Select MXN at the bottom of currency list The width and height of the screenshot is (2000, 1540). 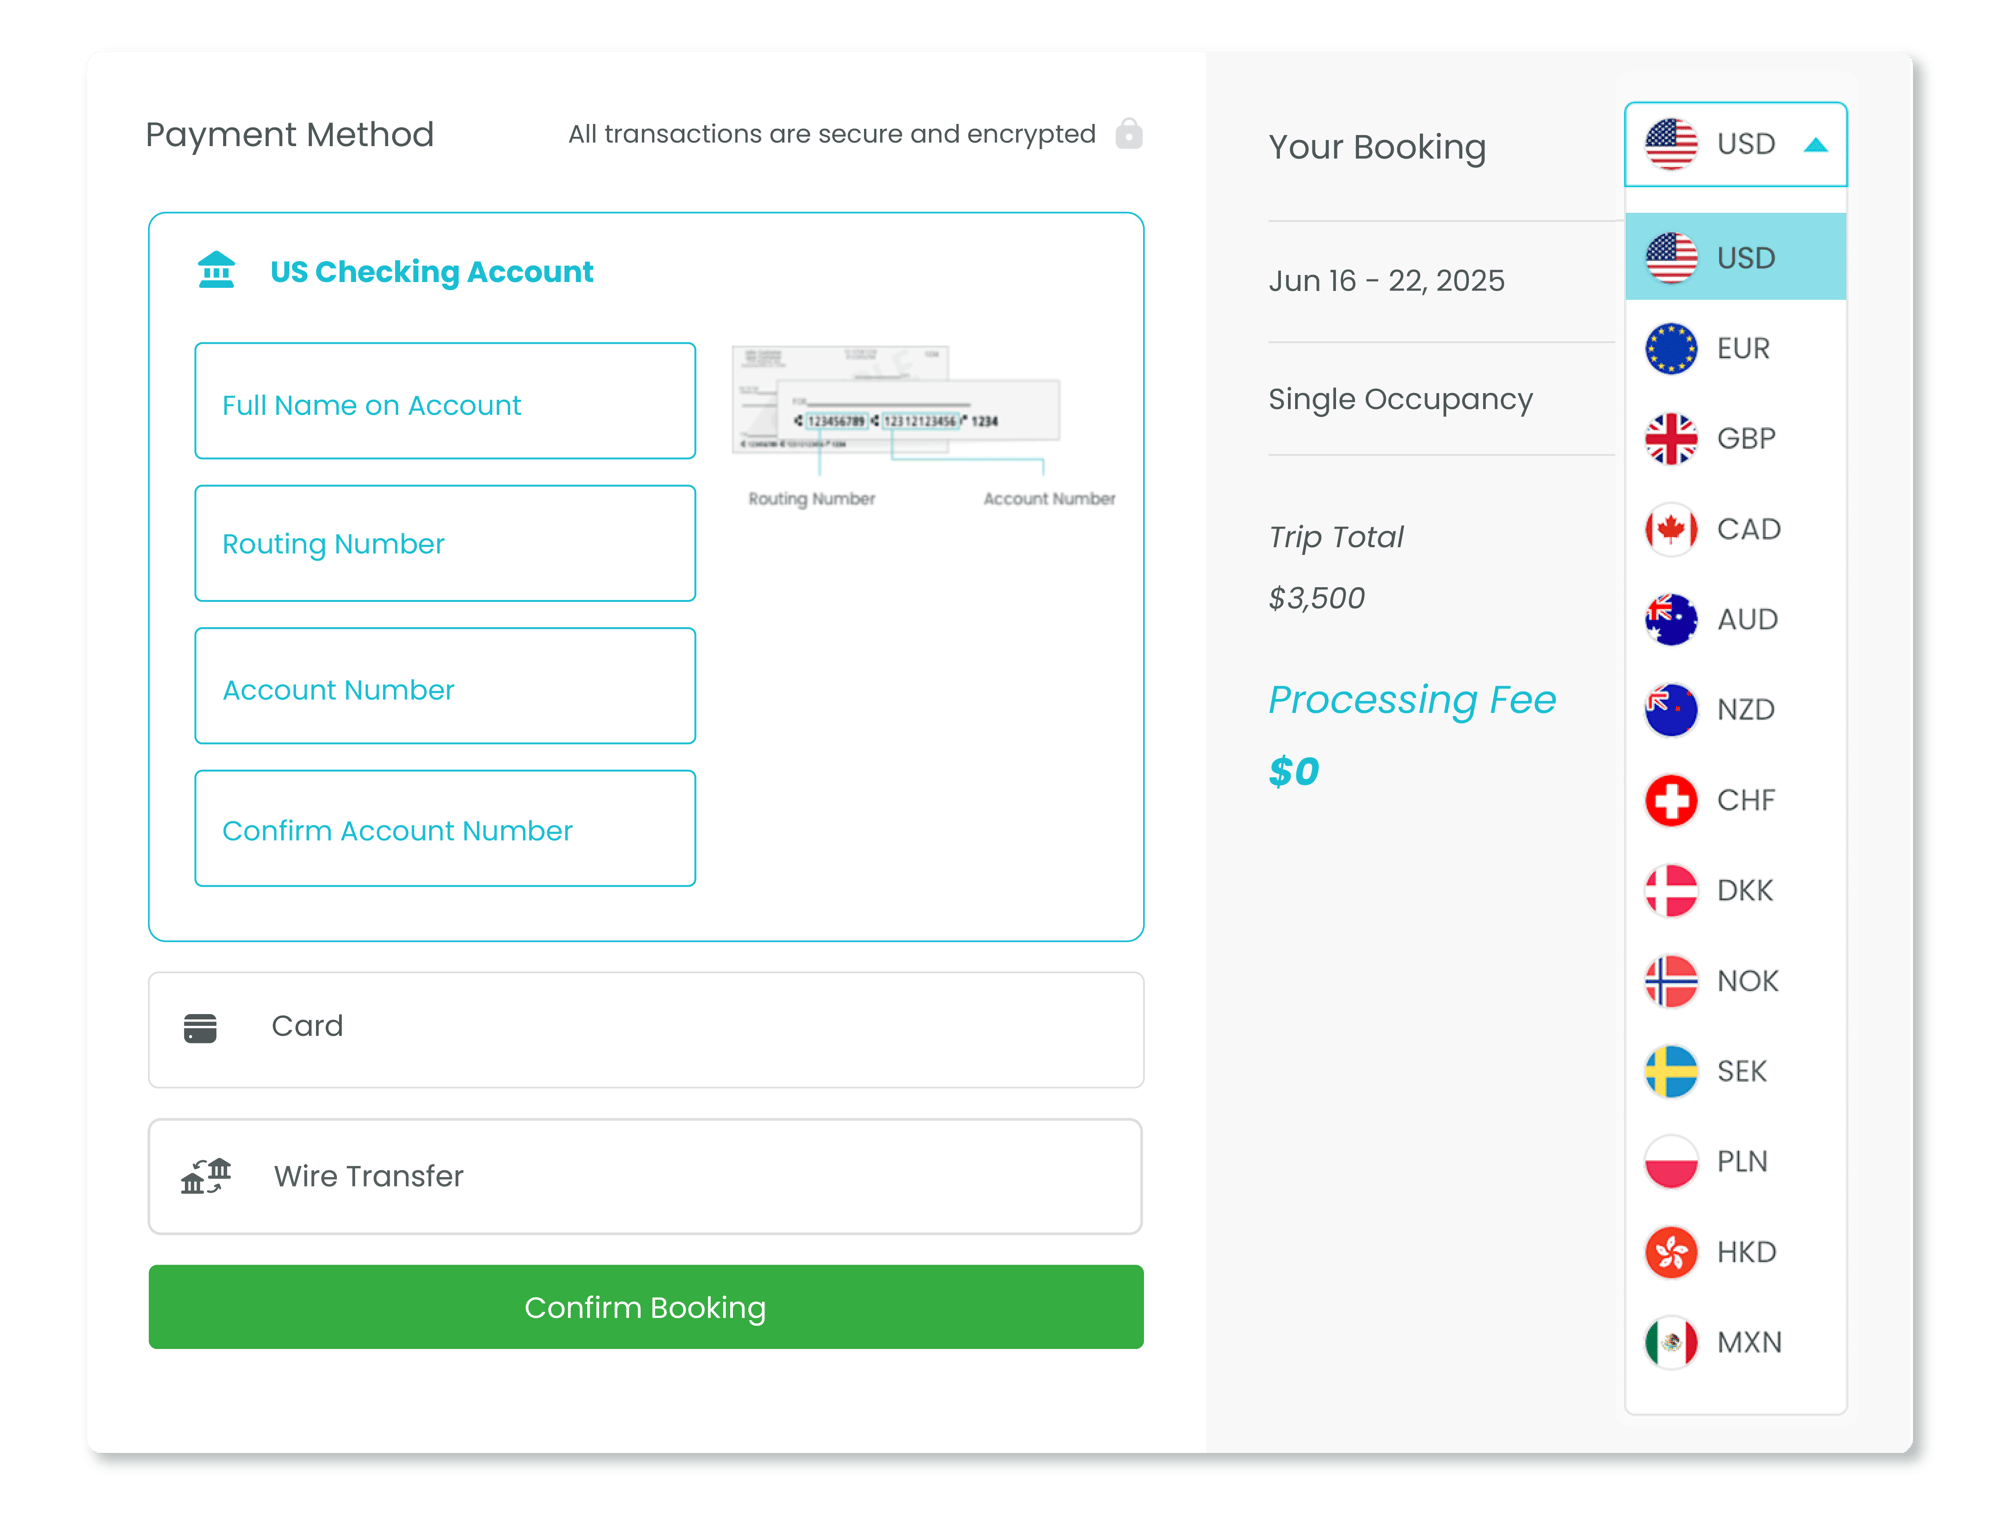click(x=1735, y=1342)
